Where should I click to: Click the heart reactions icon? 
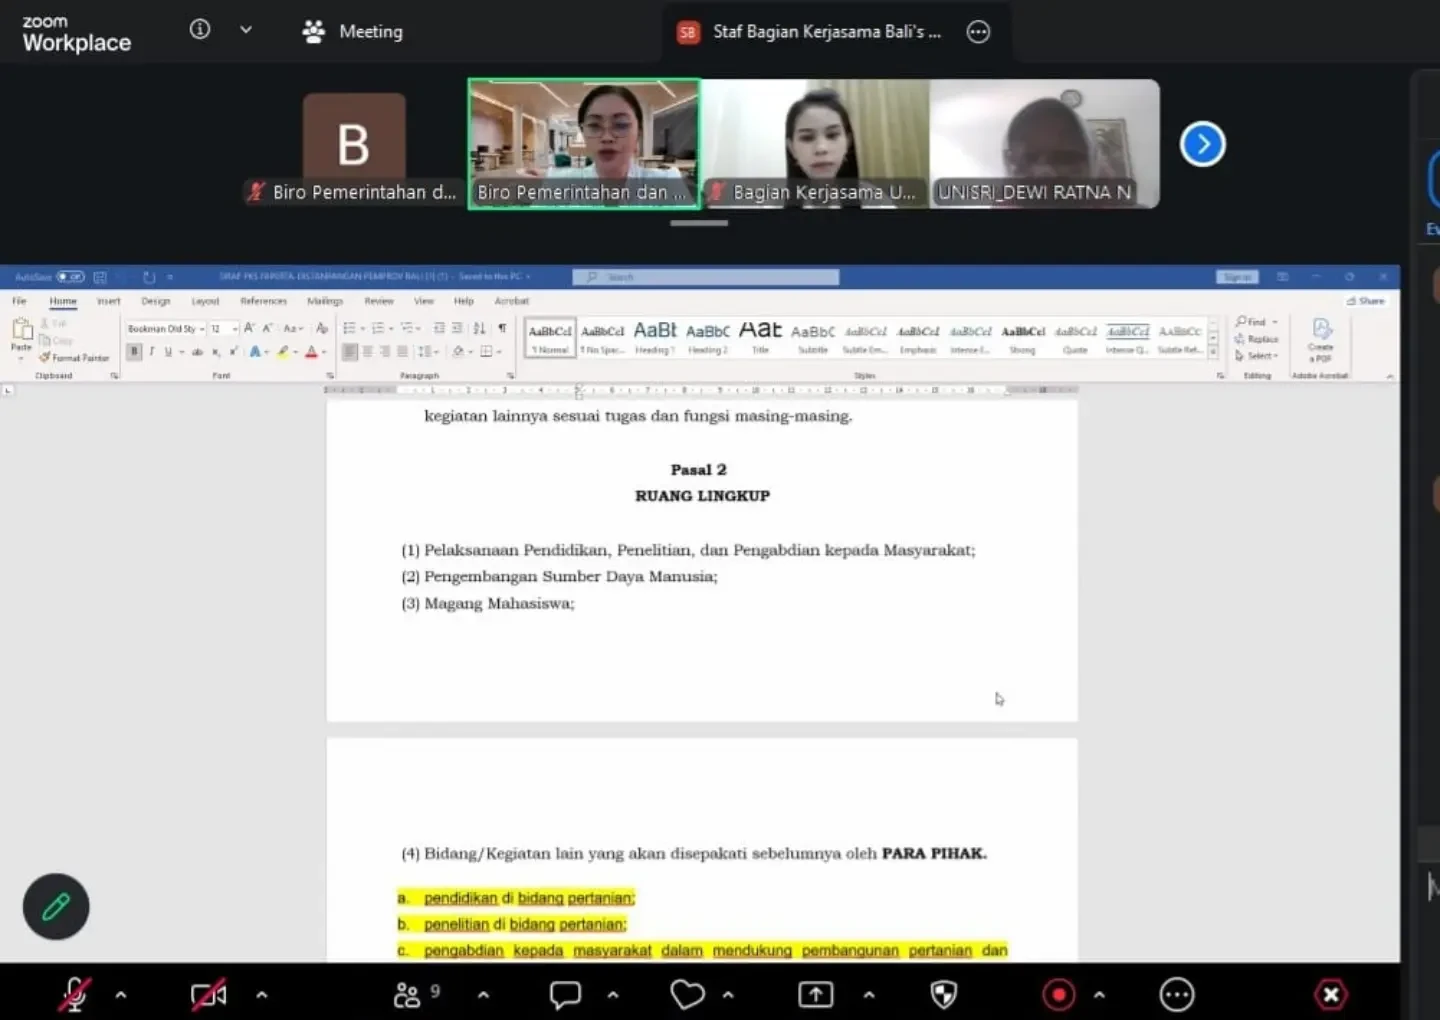687,994
